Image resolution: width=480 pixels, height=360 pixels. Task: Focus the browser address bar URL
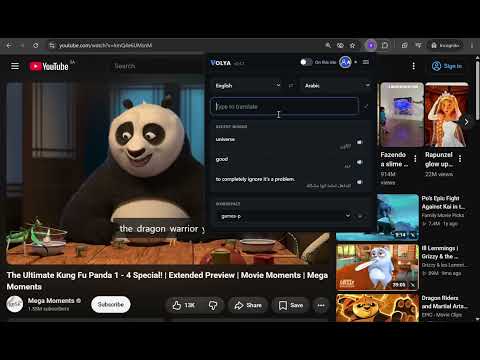pyautogui.click(x=105, y=45)
